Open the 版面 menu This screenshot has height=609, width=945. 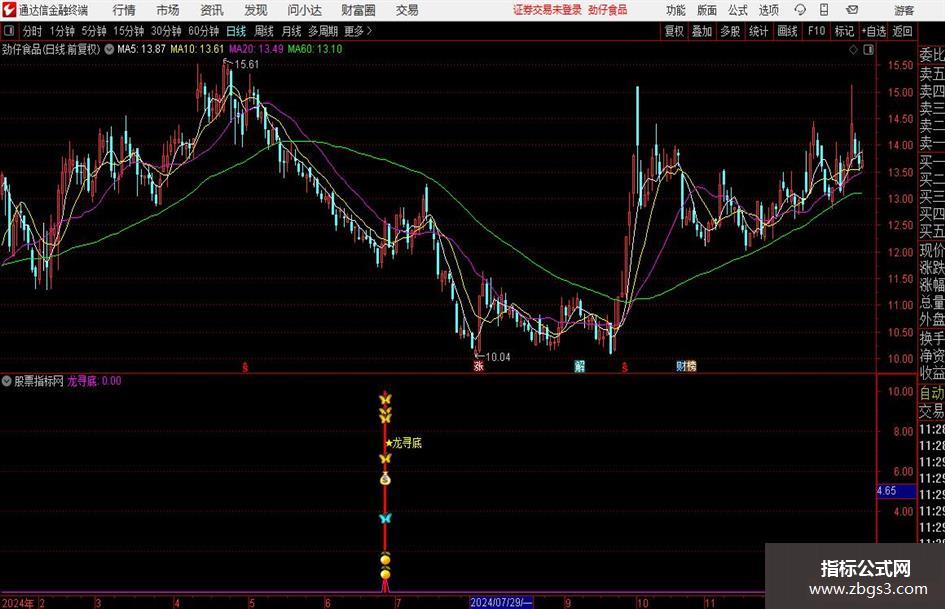click(707, 10)
